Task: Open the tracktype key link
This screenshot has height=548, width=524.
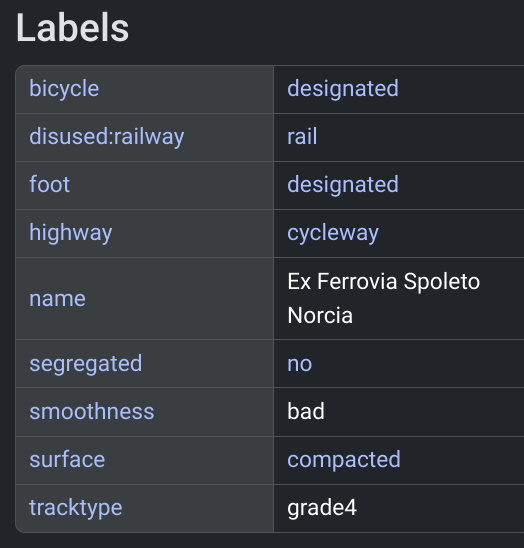Action: point(76,507)
